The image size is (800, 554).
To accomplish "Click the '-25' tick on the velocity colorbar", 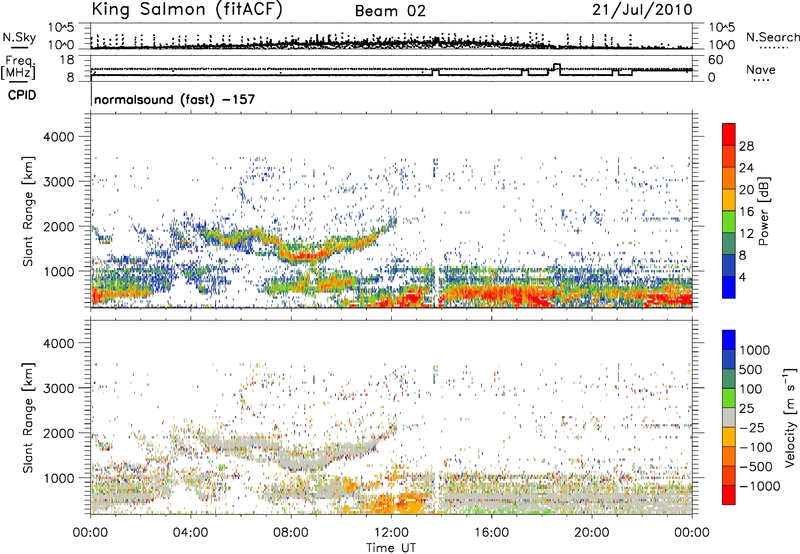I will point(752,427).
